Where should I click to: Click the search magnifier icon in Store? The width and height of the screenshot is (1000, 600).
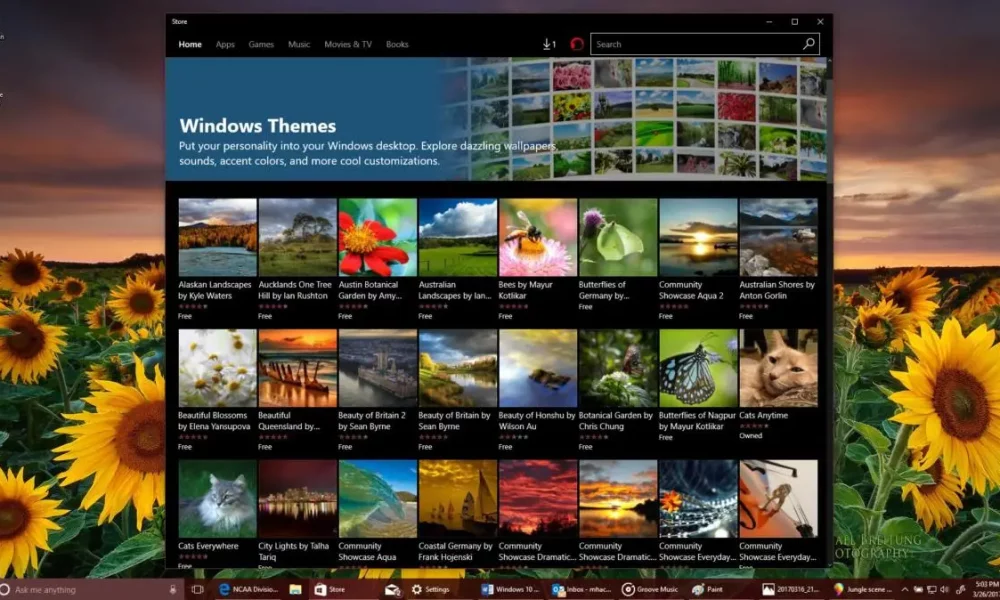coord(808,44)
